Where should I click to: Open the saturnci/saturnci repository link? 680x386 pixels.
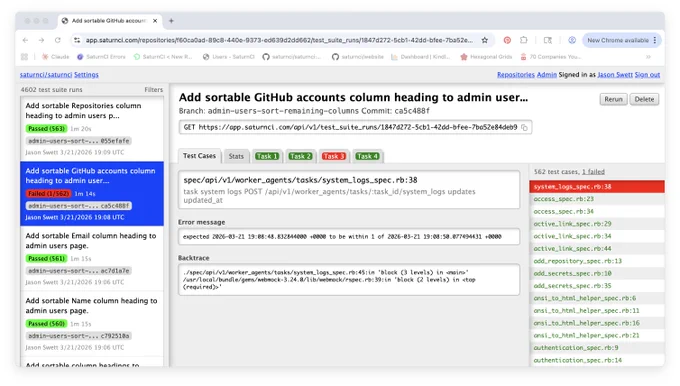pos(46,75)
